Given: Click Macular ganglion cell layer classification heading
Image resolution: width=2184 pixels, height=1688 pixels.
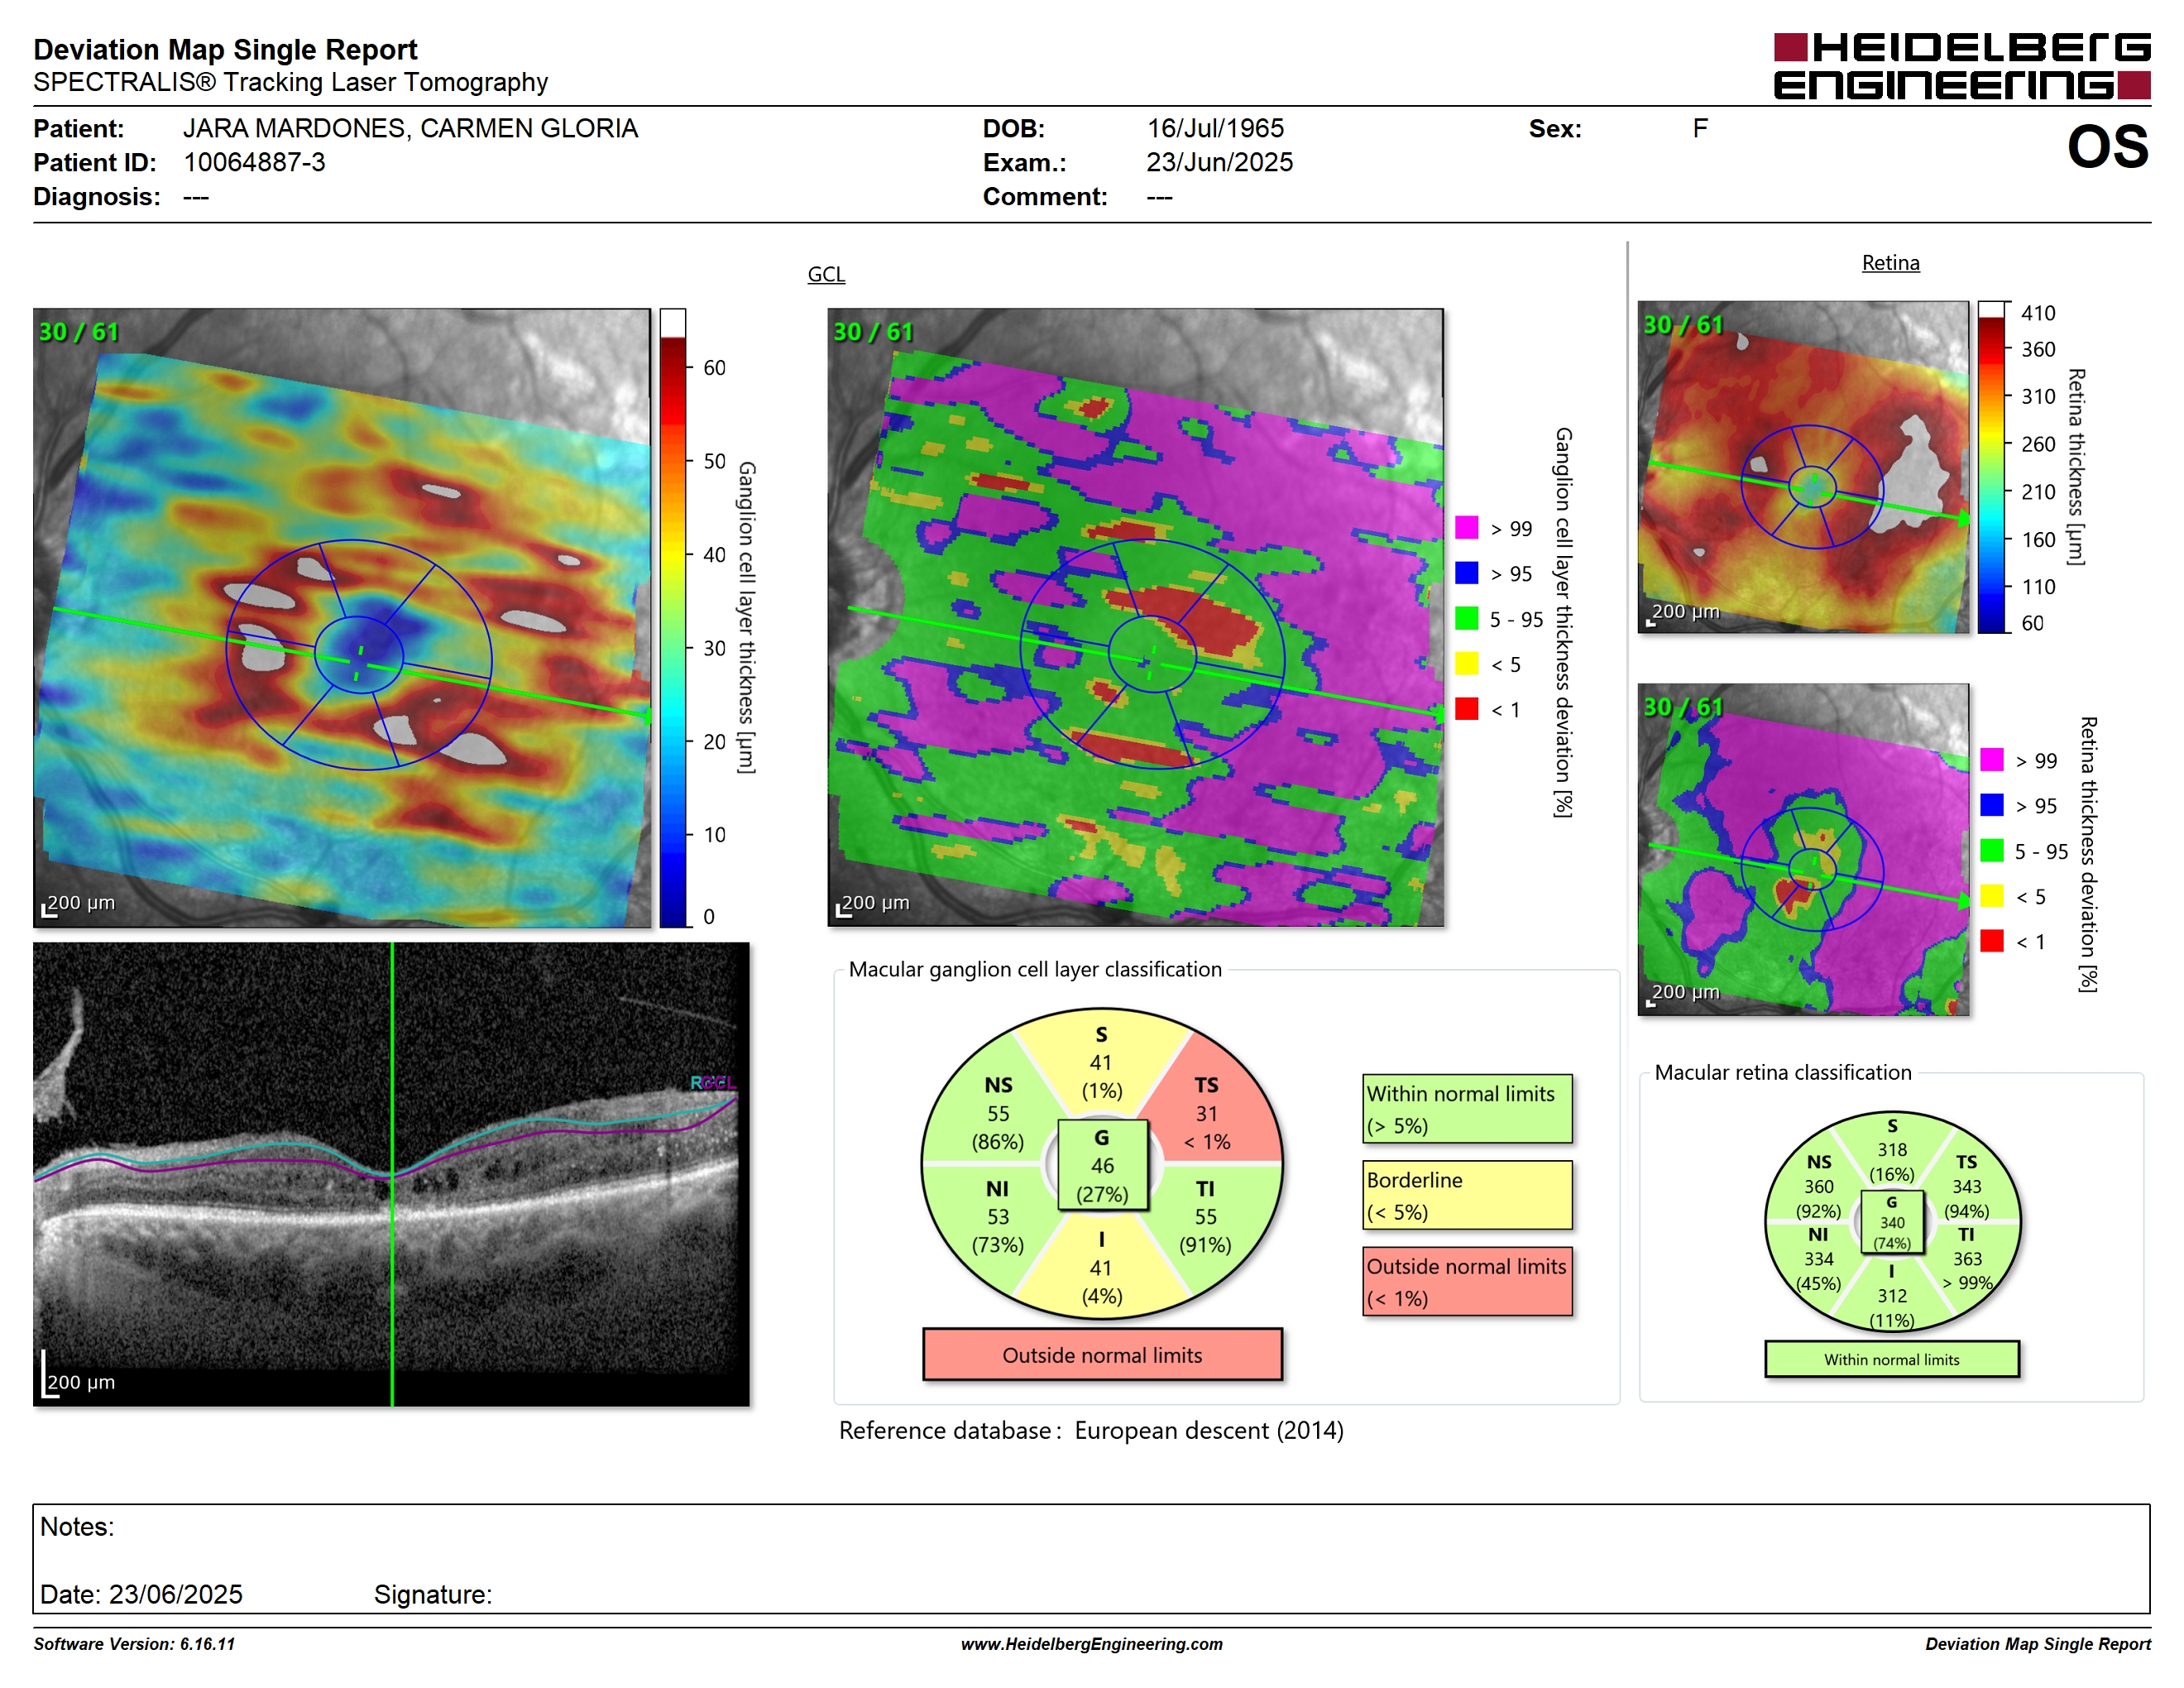Looking at the screenshot, I should 1035,969.
